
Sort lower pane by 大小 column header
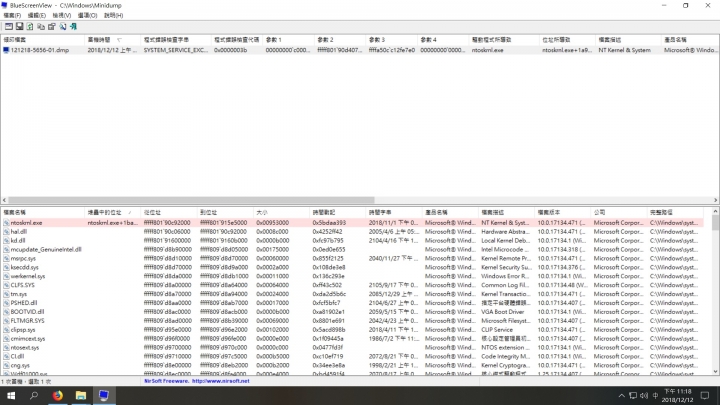click(x=281, y=213)
